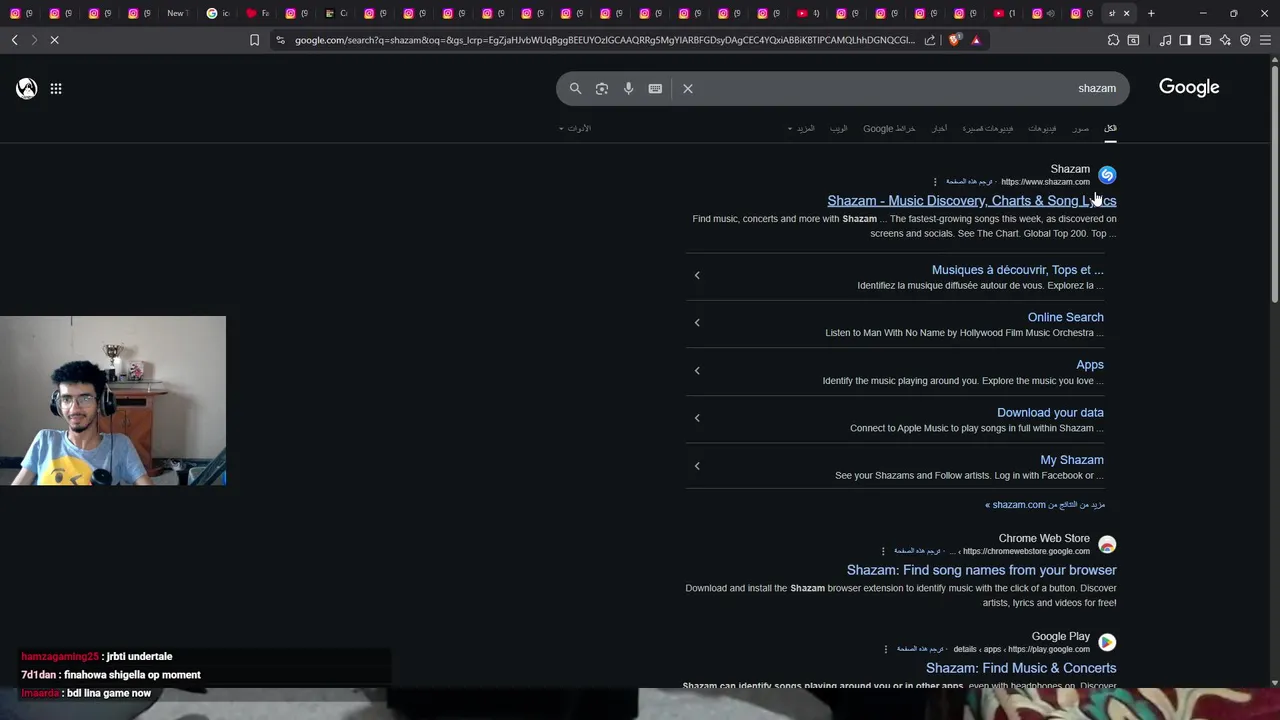Screen dimensions: 1280x720
Task: Open Shazam: Find Music & Concerts link
Action: [1021, 668]
